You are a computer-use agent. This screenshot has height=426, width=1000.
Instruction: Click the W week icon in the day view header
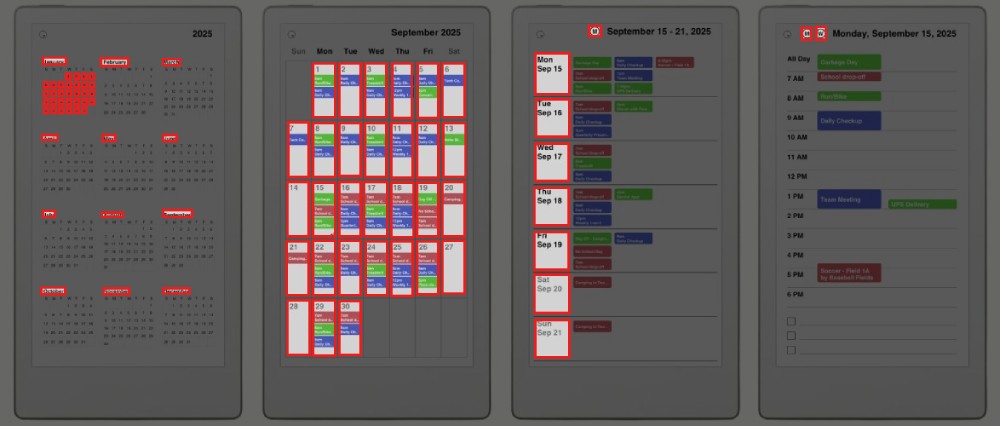point(821,34)
